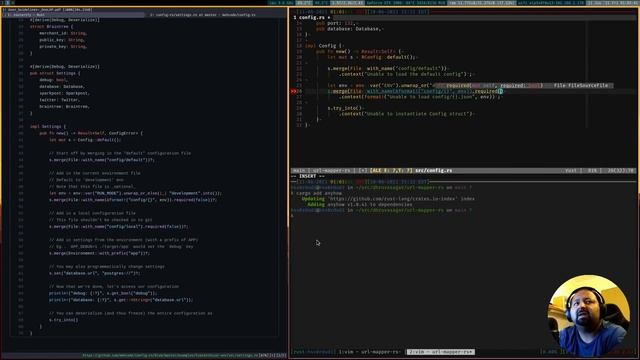Click the config/local merge line in browser
Viewport: 640px width, 360px height.
[119, 227]
